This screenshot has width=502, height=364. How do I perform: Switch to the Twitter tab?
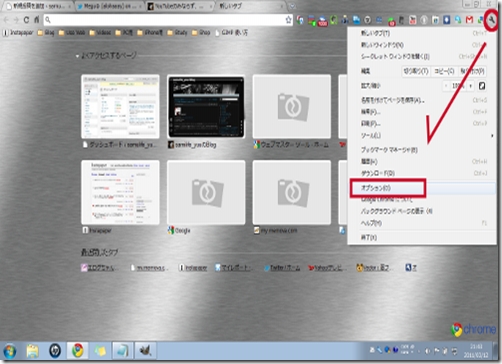(x=108, y=6)
